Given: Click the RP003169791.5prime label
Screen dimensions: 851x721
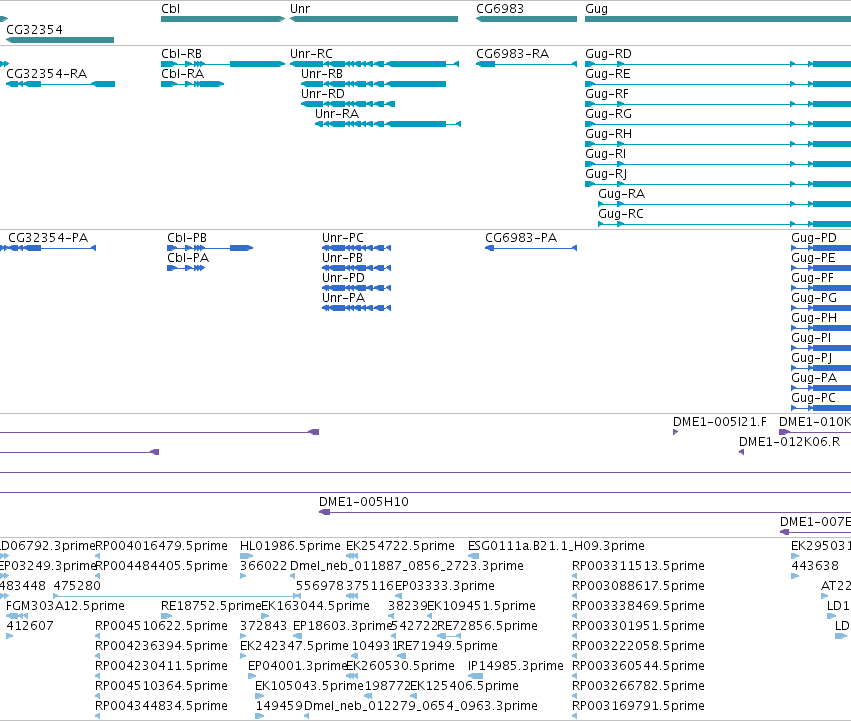Looking at the screenshot, I should [638, 706].
